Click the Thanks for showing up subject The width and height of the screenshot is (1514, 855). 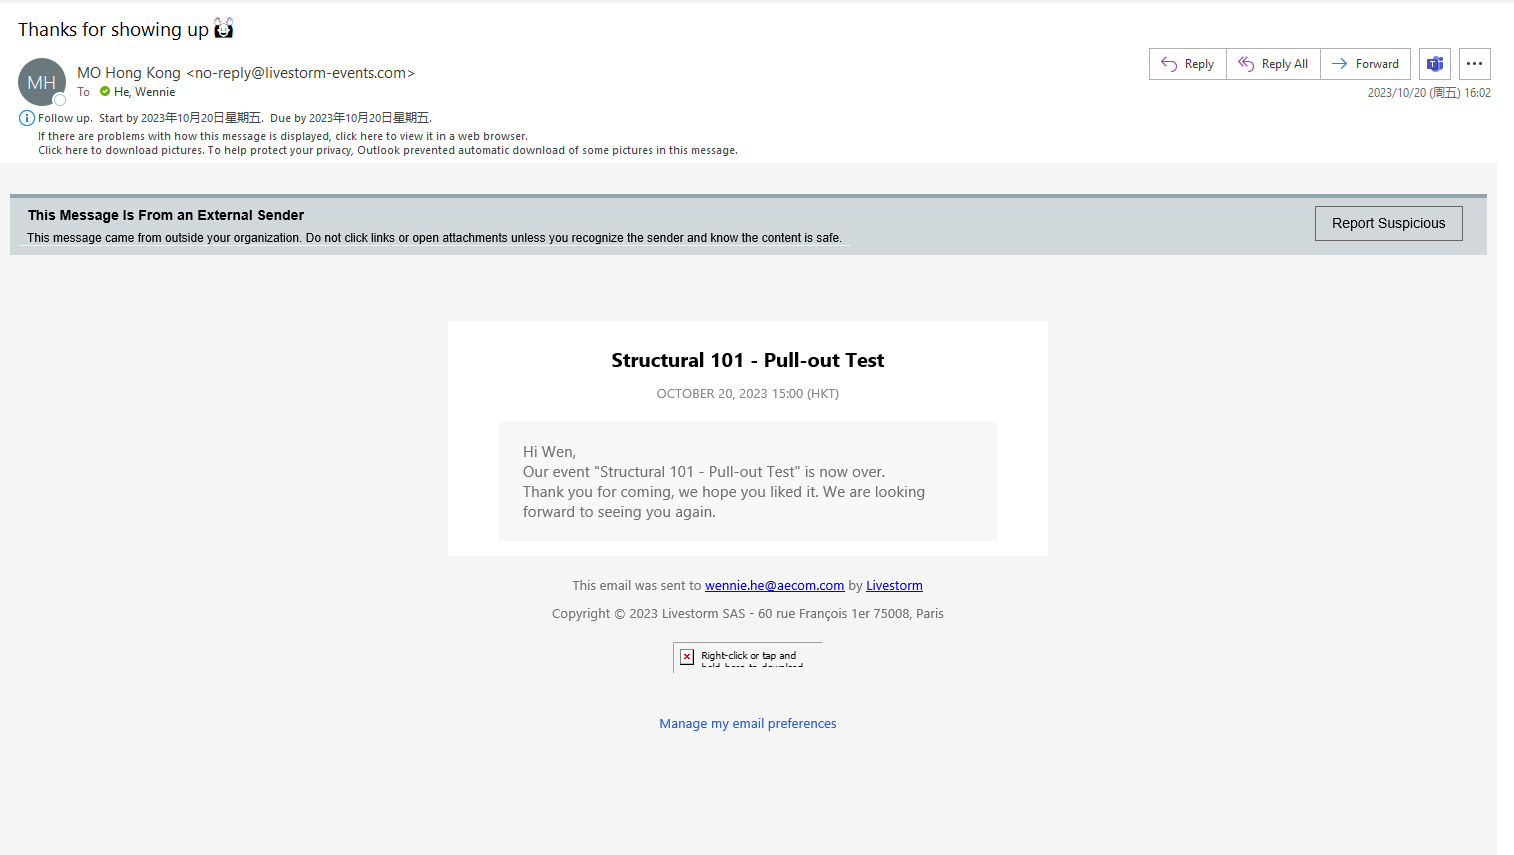click(x=113, y=30)
